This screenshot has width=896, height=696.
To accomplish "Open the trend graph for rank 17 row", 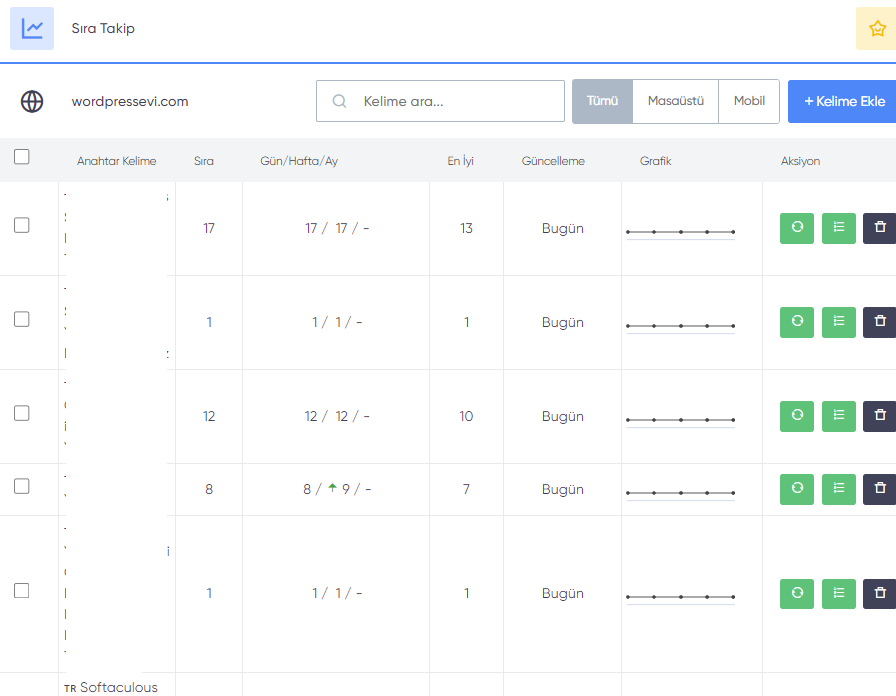I will pos(681,232).
